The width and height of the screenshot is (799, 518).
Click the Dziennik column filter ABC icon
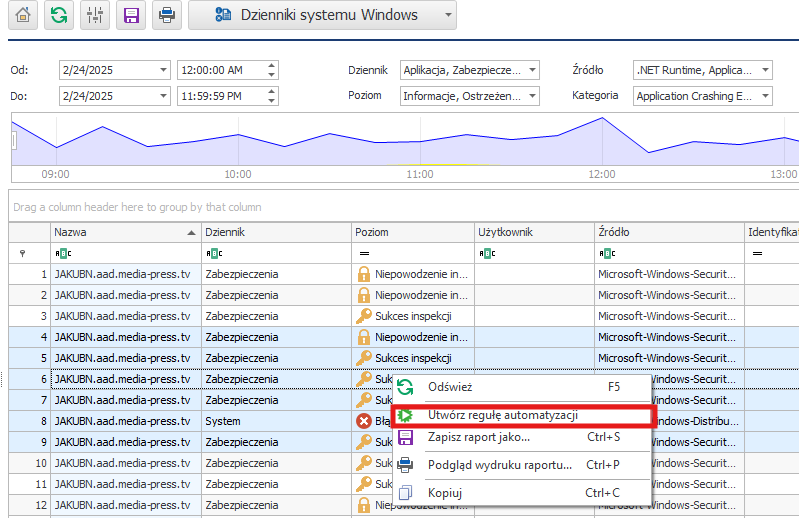click(x=214, y=253)
